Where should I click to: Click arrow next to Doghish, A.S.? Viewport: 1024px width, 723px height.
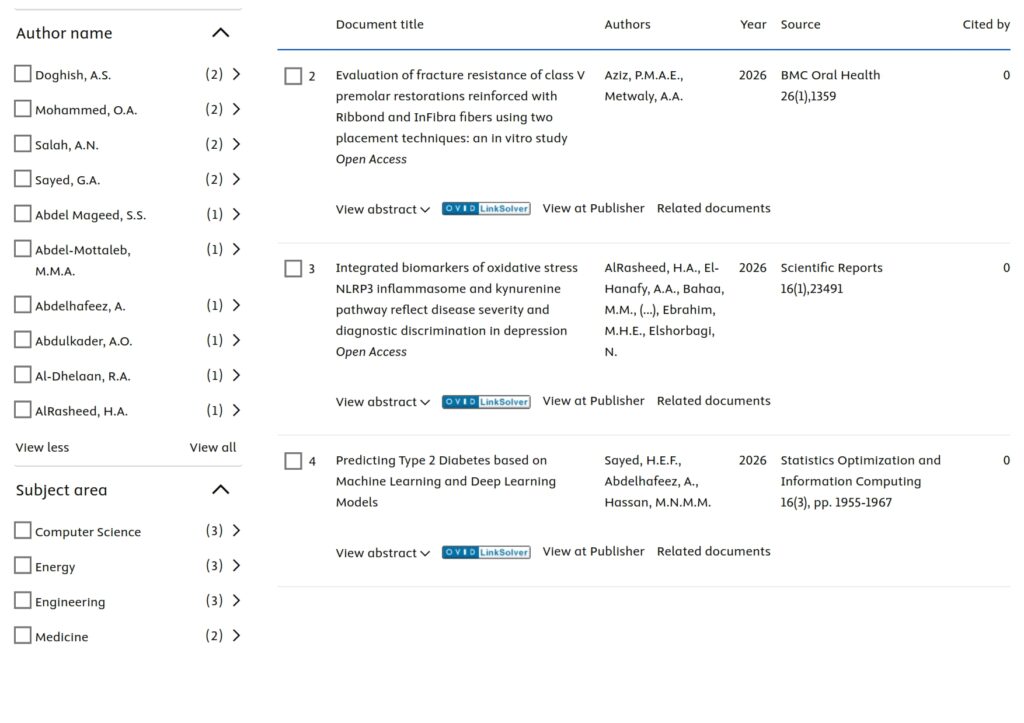point(236,74)
